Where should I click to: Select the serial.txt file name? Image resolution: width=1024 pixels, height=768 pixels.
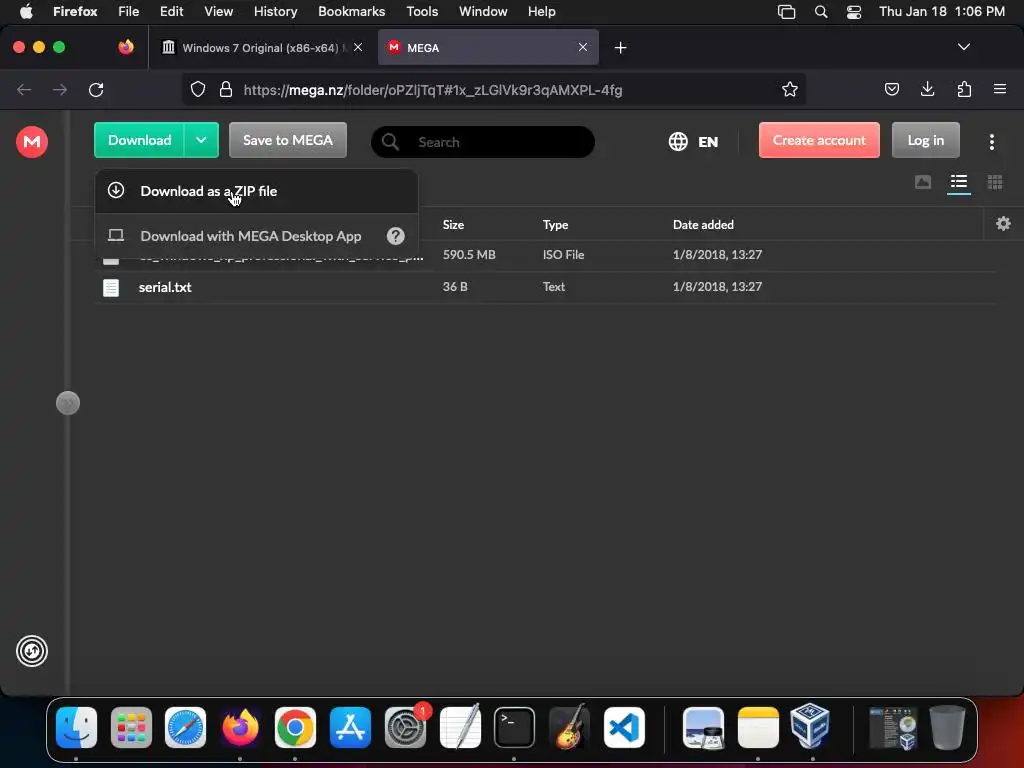click(165, 287)
